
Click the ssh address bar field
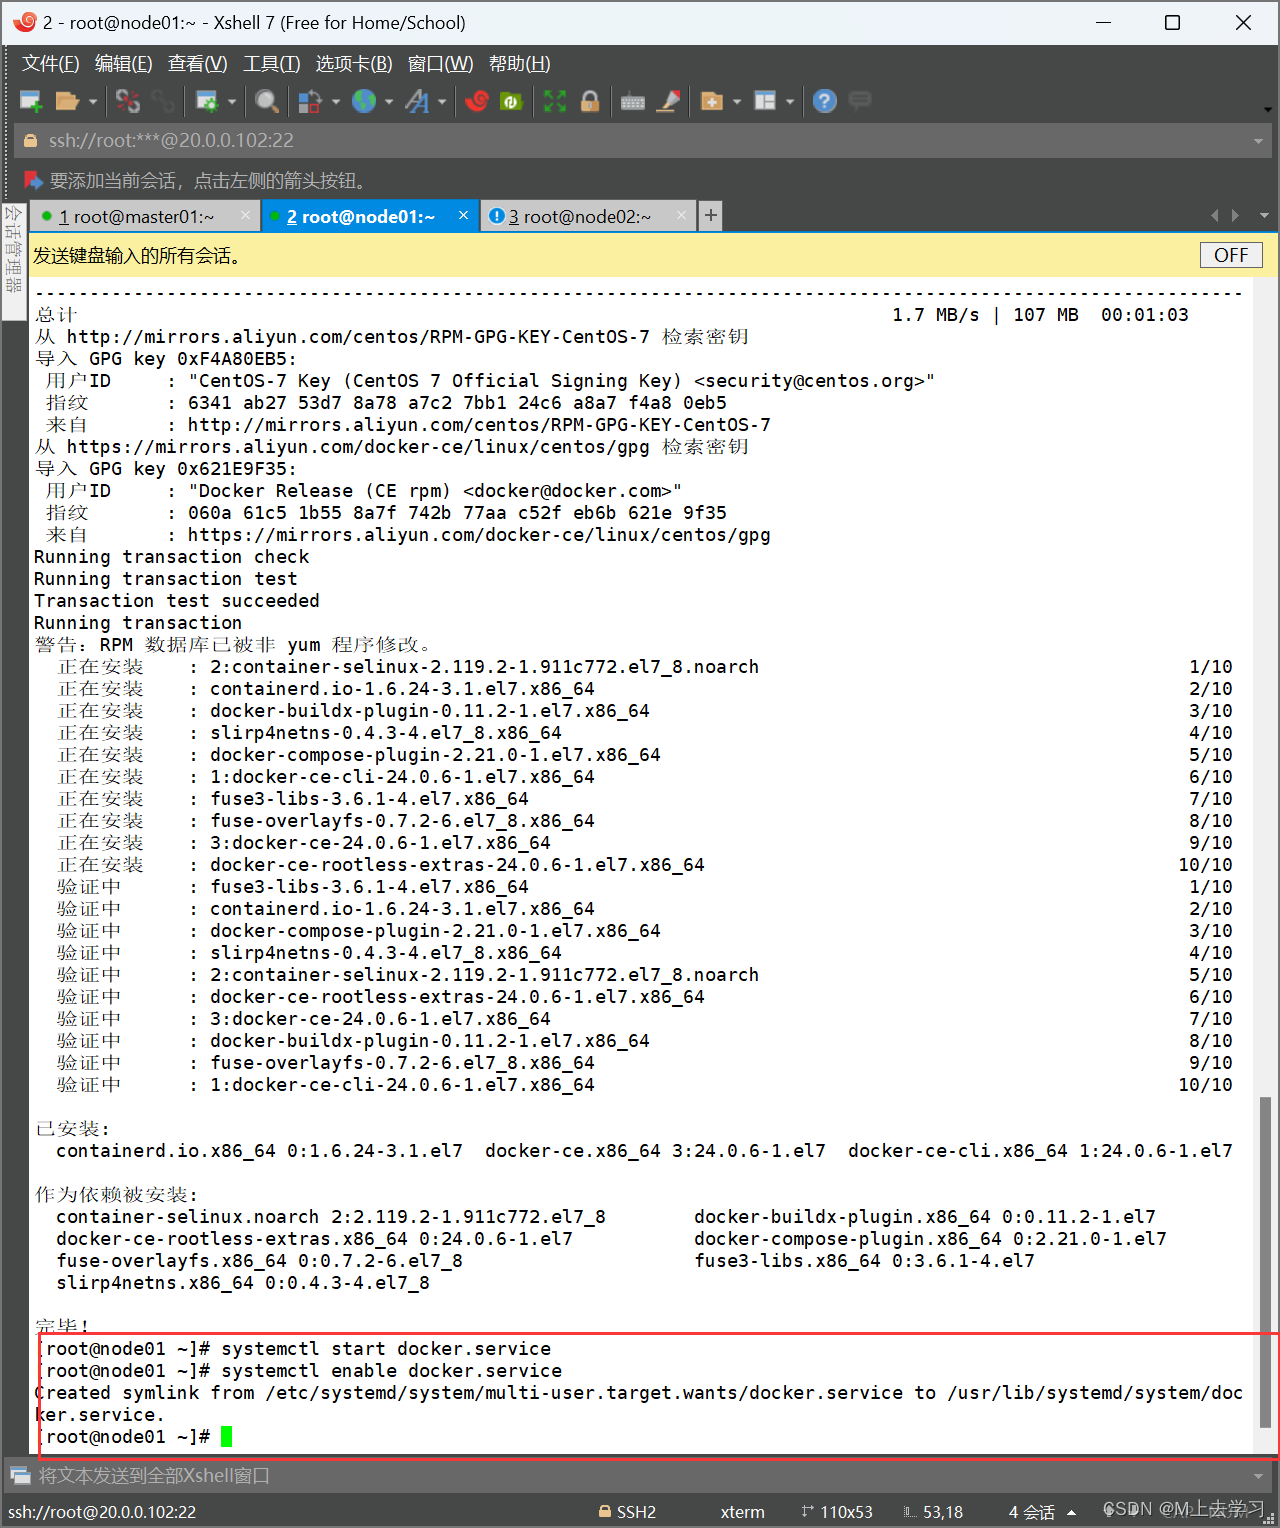[642, 141]
